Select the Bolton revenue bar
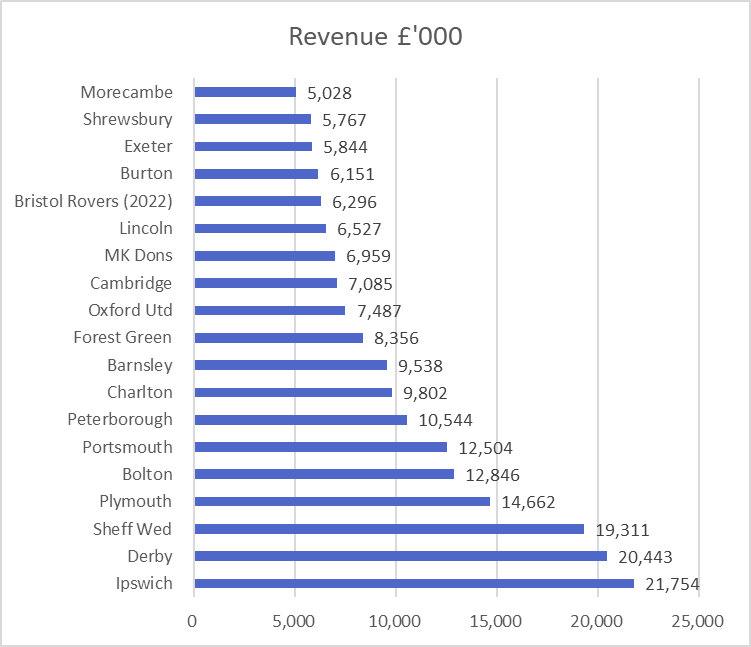 (323, 474)
